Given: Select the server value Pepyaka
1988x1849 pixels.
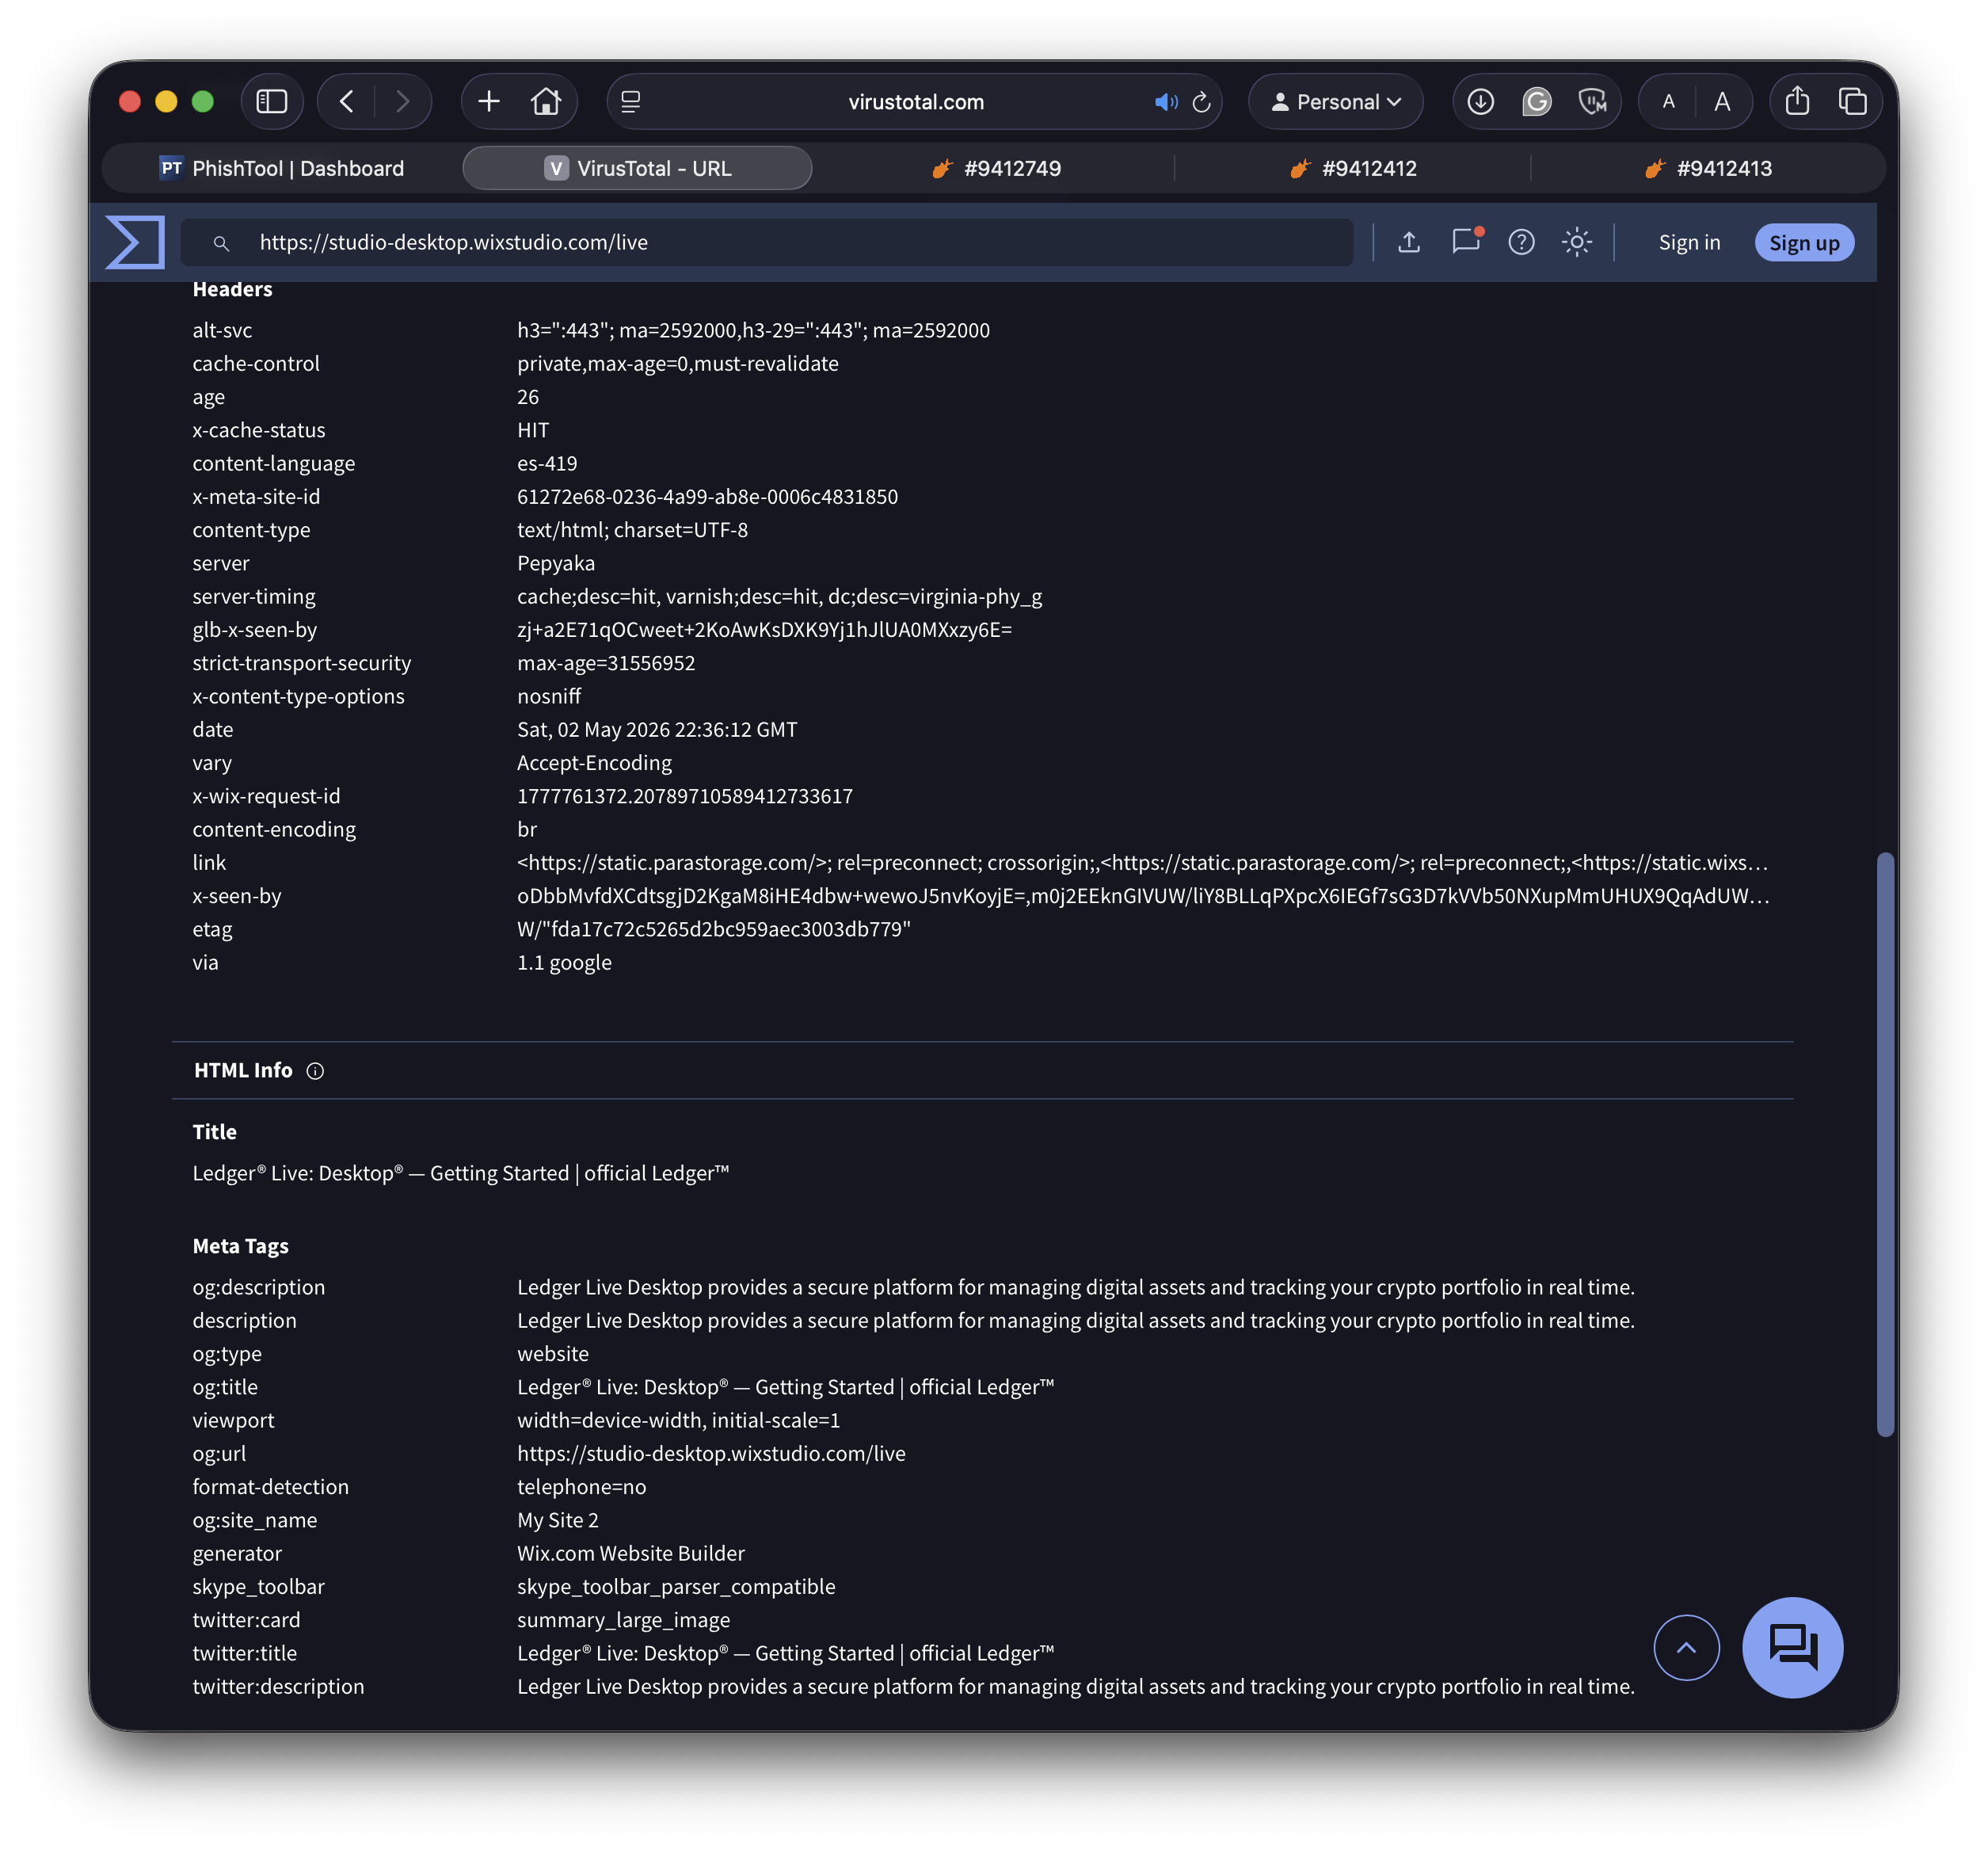Looking at the screenshot, I should (556, 563).
